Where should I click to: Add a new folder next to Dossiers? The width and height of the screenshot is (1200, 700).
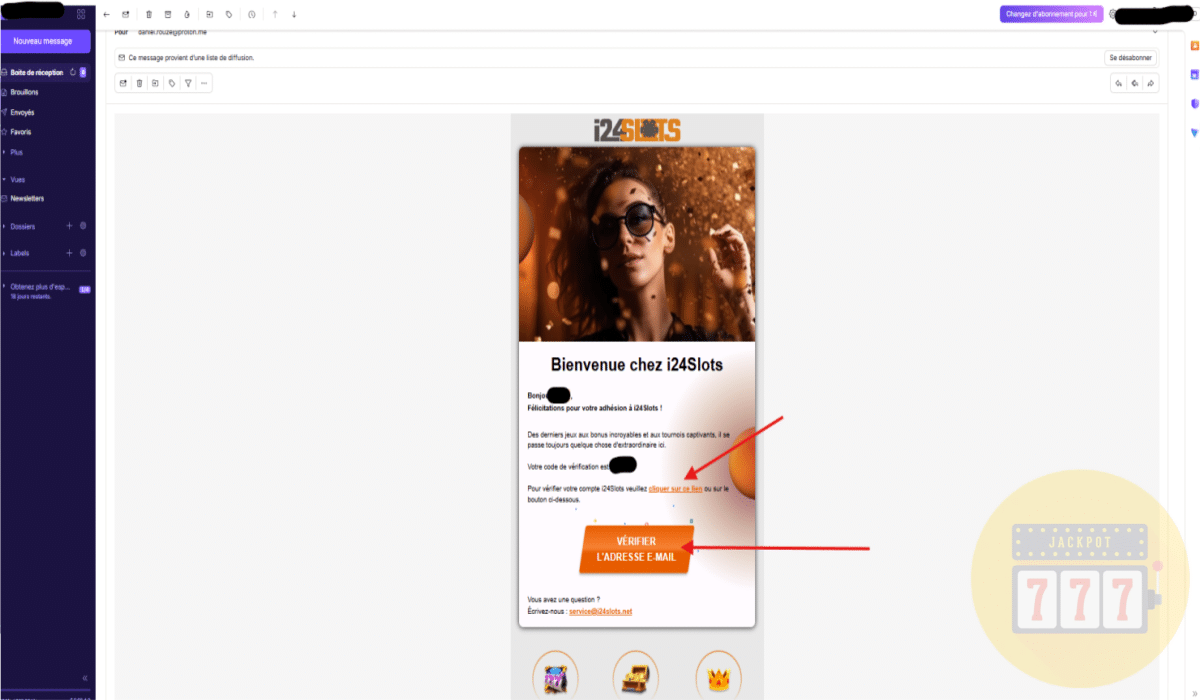pos(68,226)
